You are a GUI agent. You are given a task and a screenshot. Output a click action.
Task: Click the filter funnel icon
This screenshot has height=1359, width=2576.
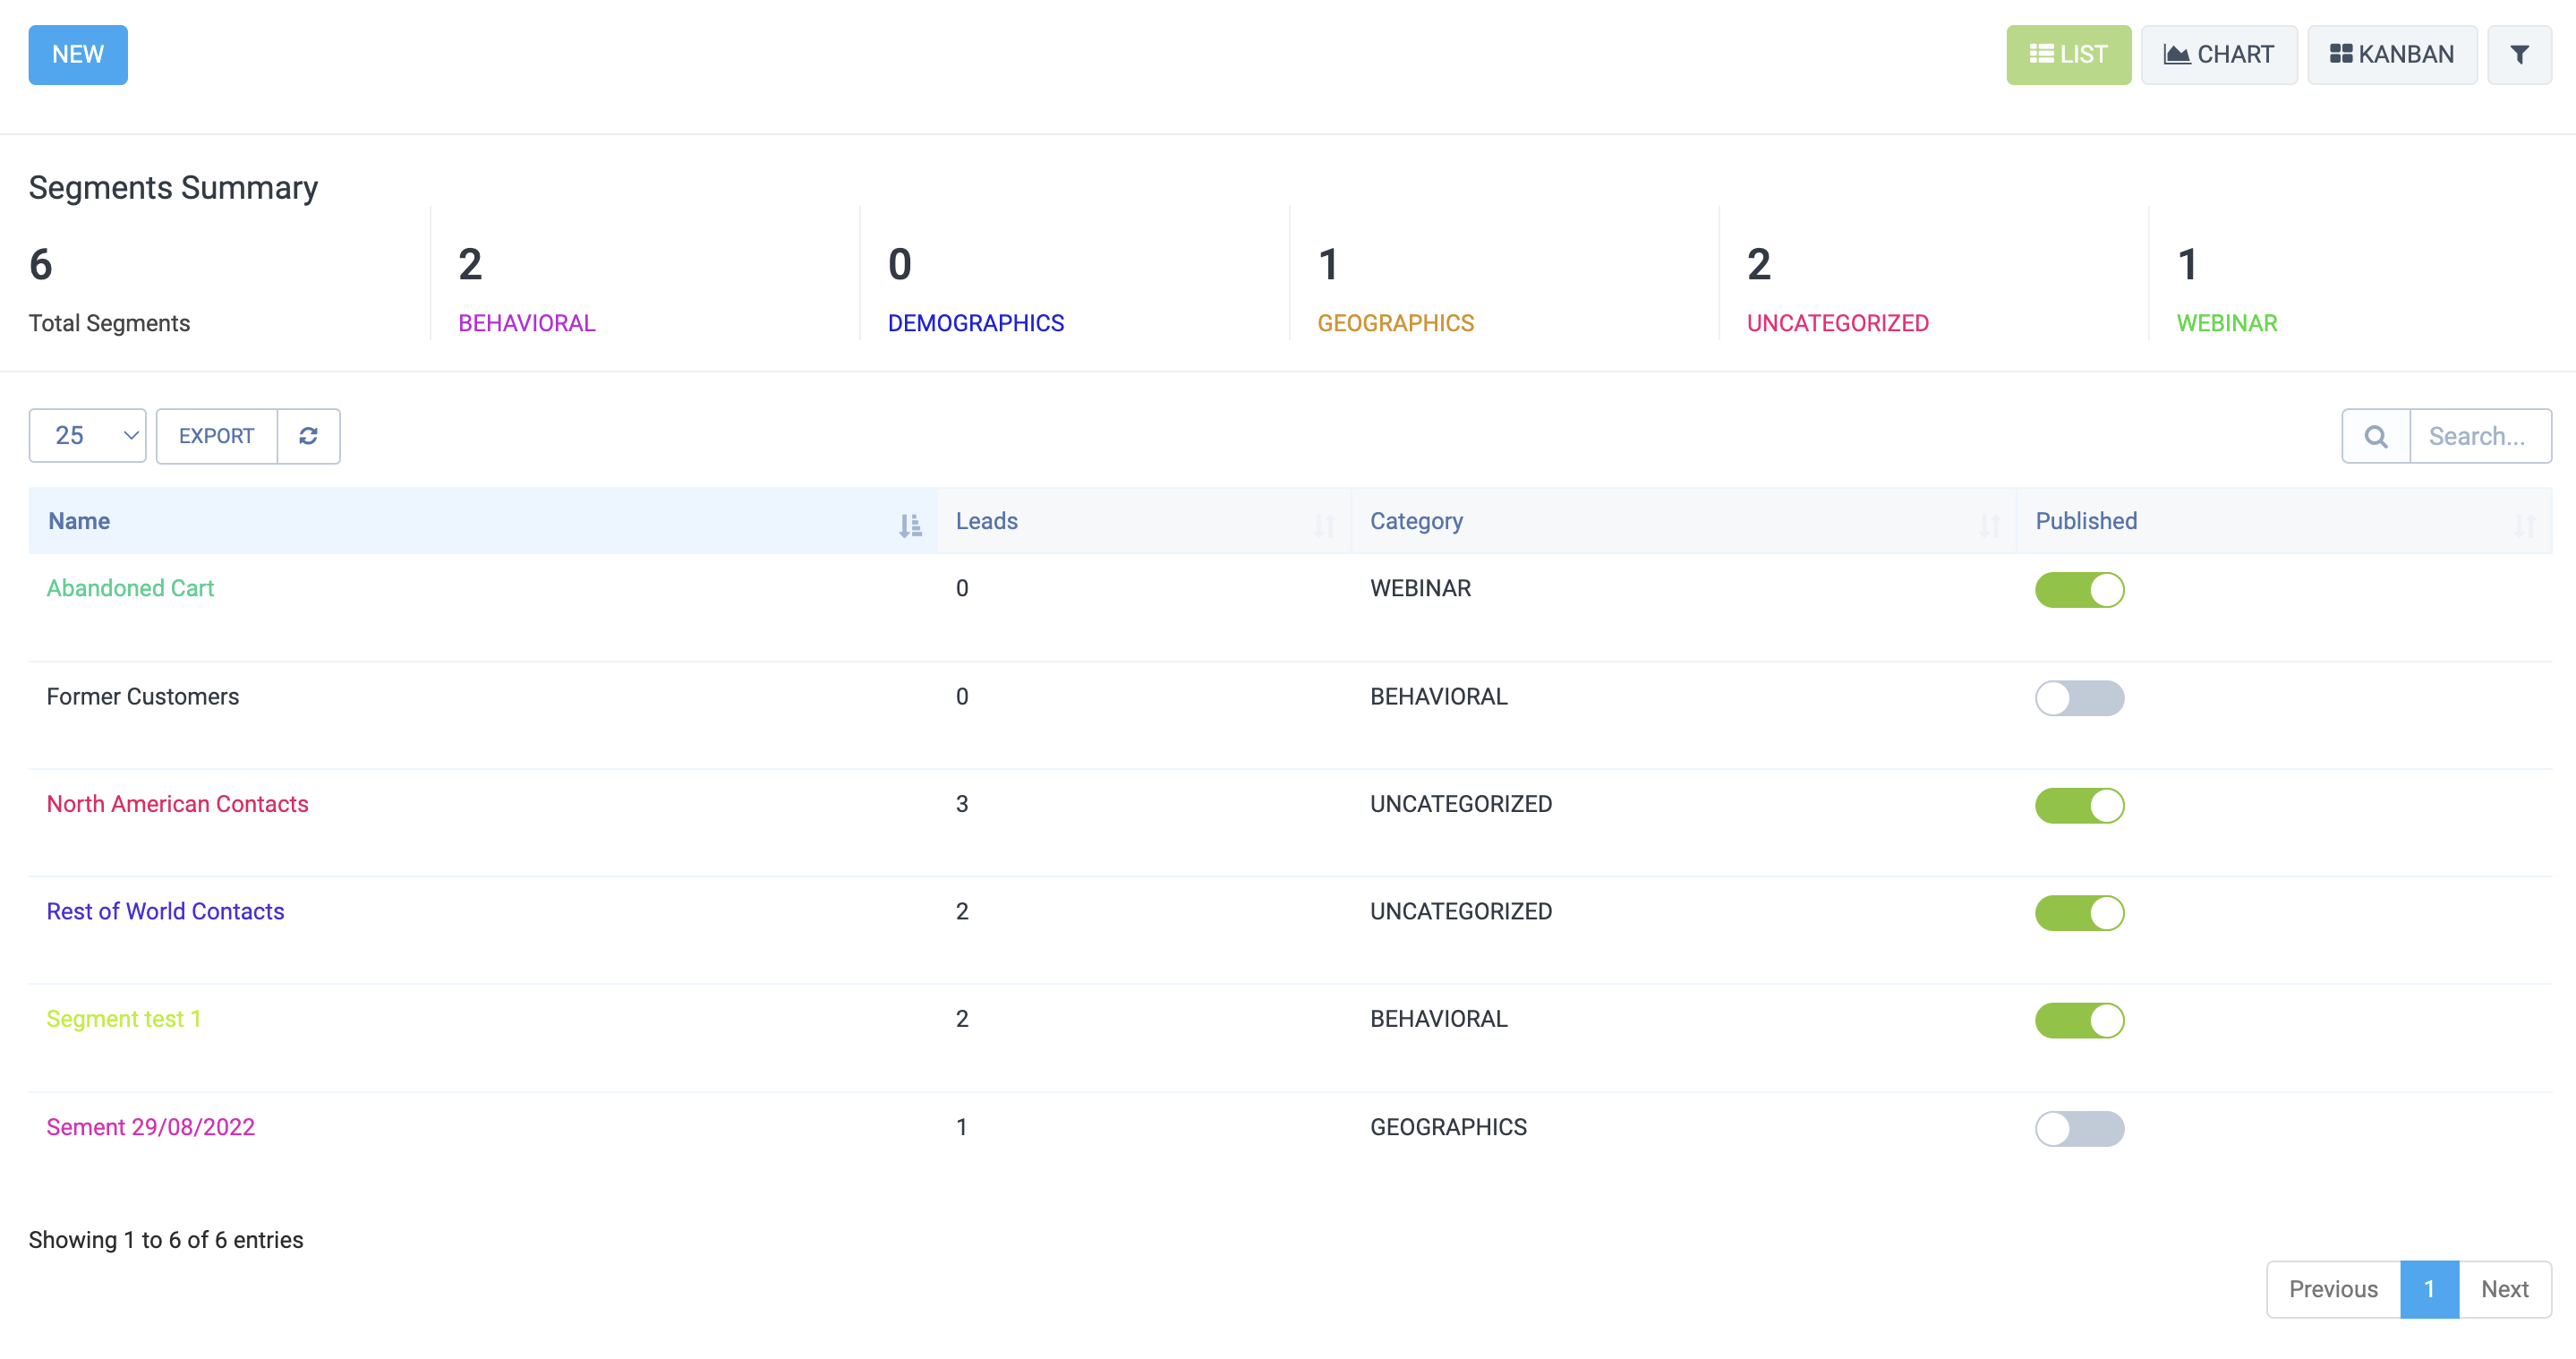[2518, 55]
